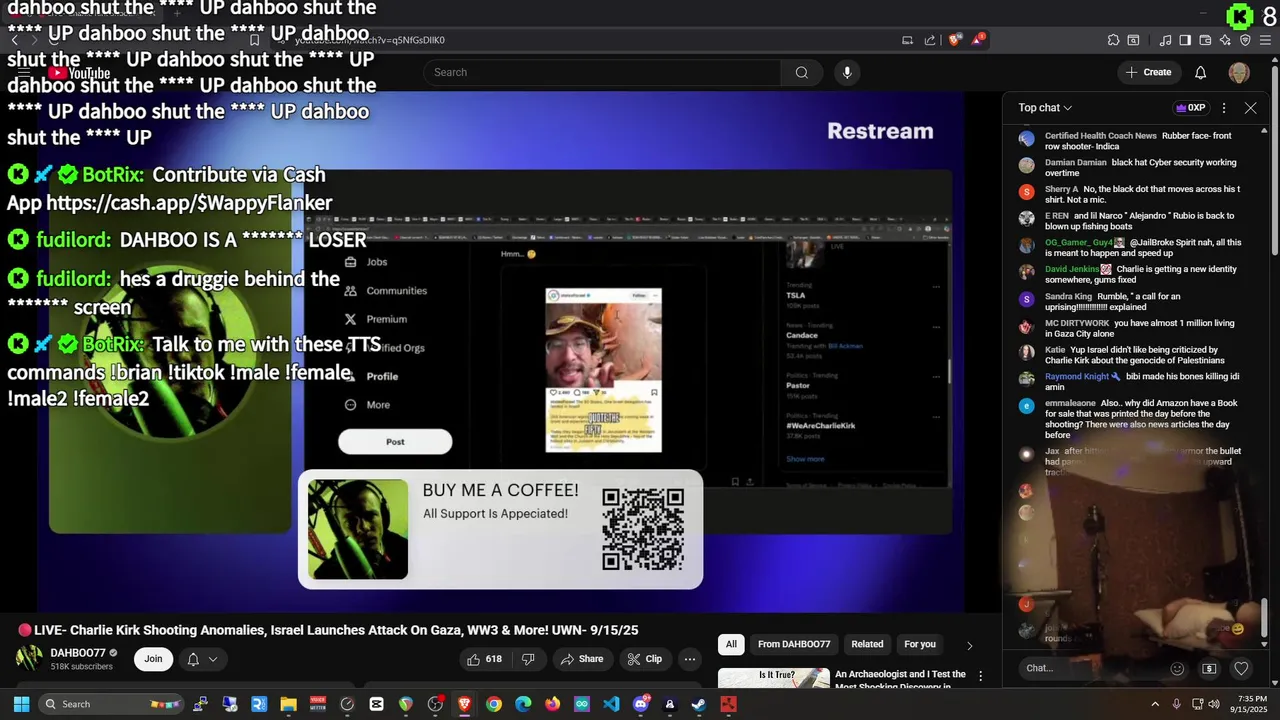1280x720 pixels.
Task: Select the For you chip
Action: (x=920, y=644)
